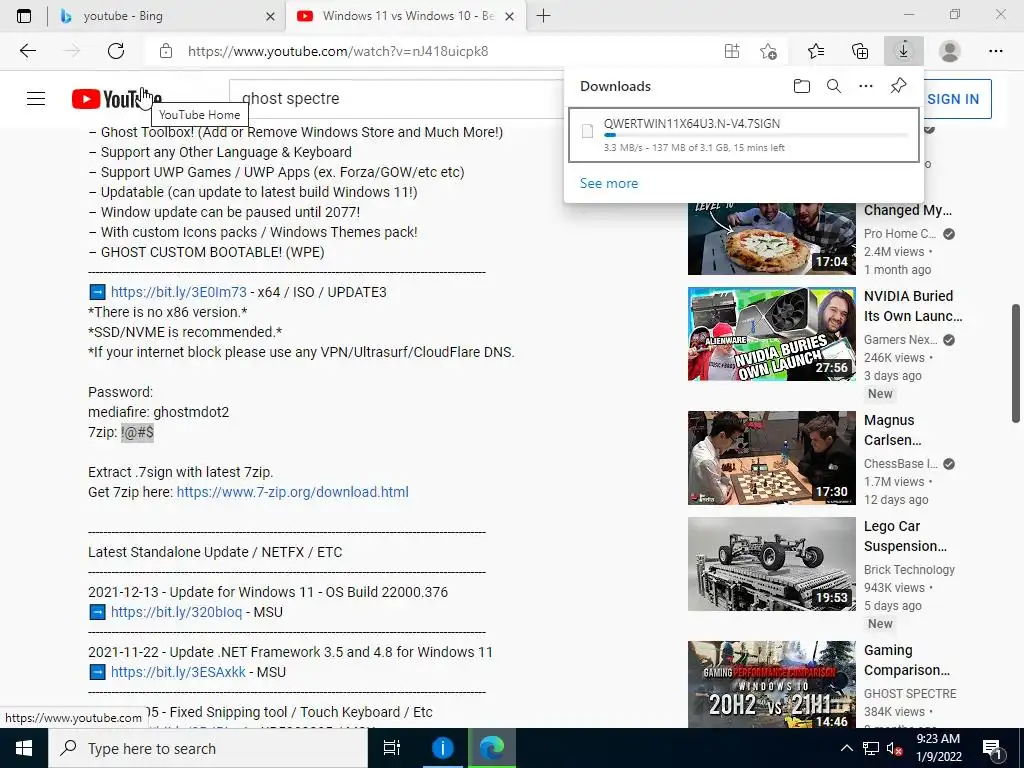Screen dimensions: 1024x768
Task: Click the NVIDIA Buried Its Own Launch title
Action: click(x=913, y=306)
